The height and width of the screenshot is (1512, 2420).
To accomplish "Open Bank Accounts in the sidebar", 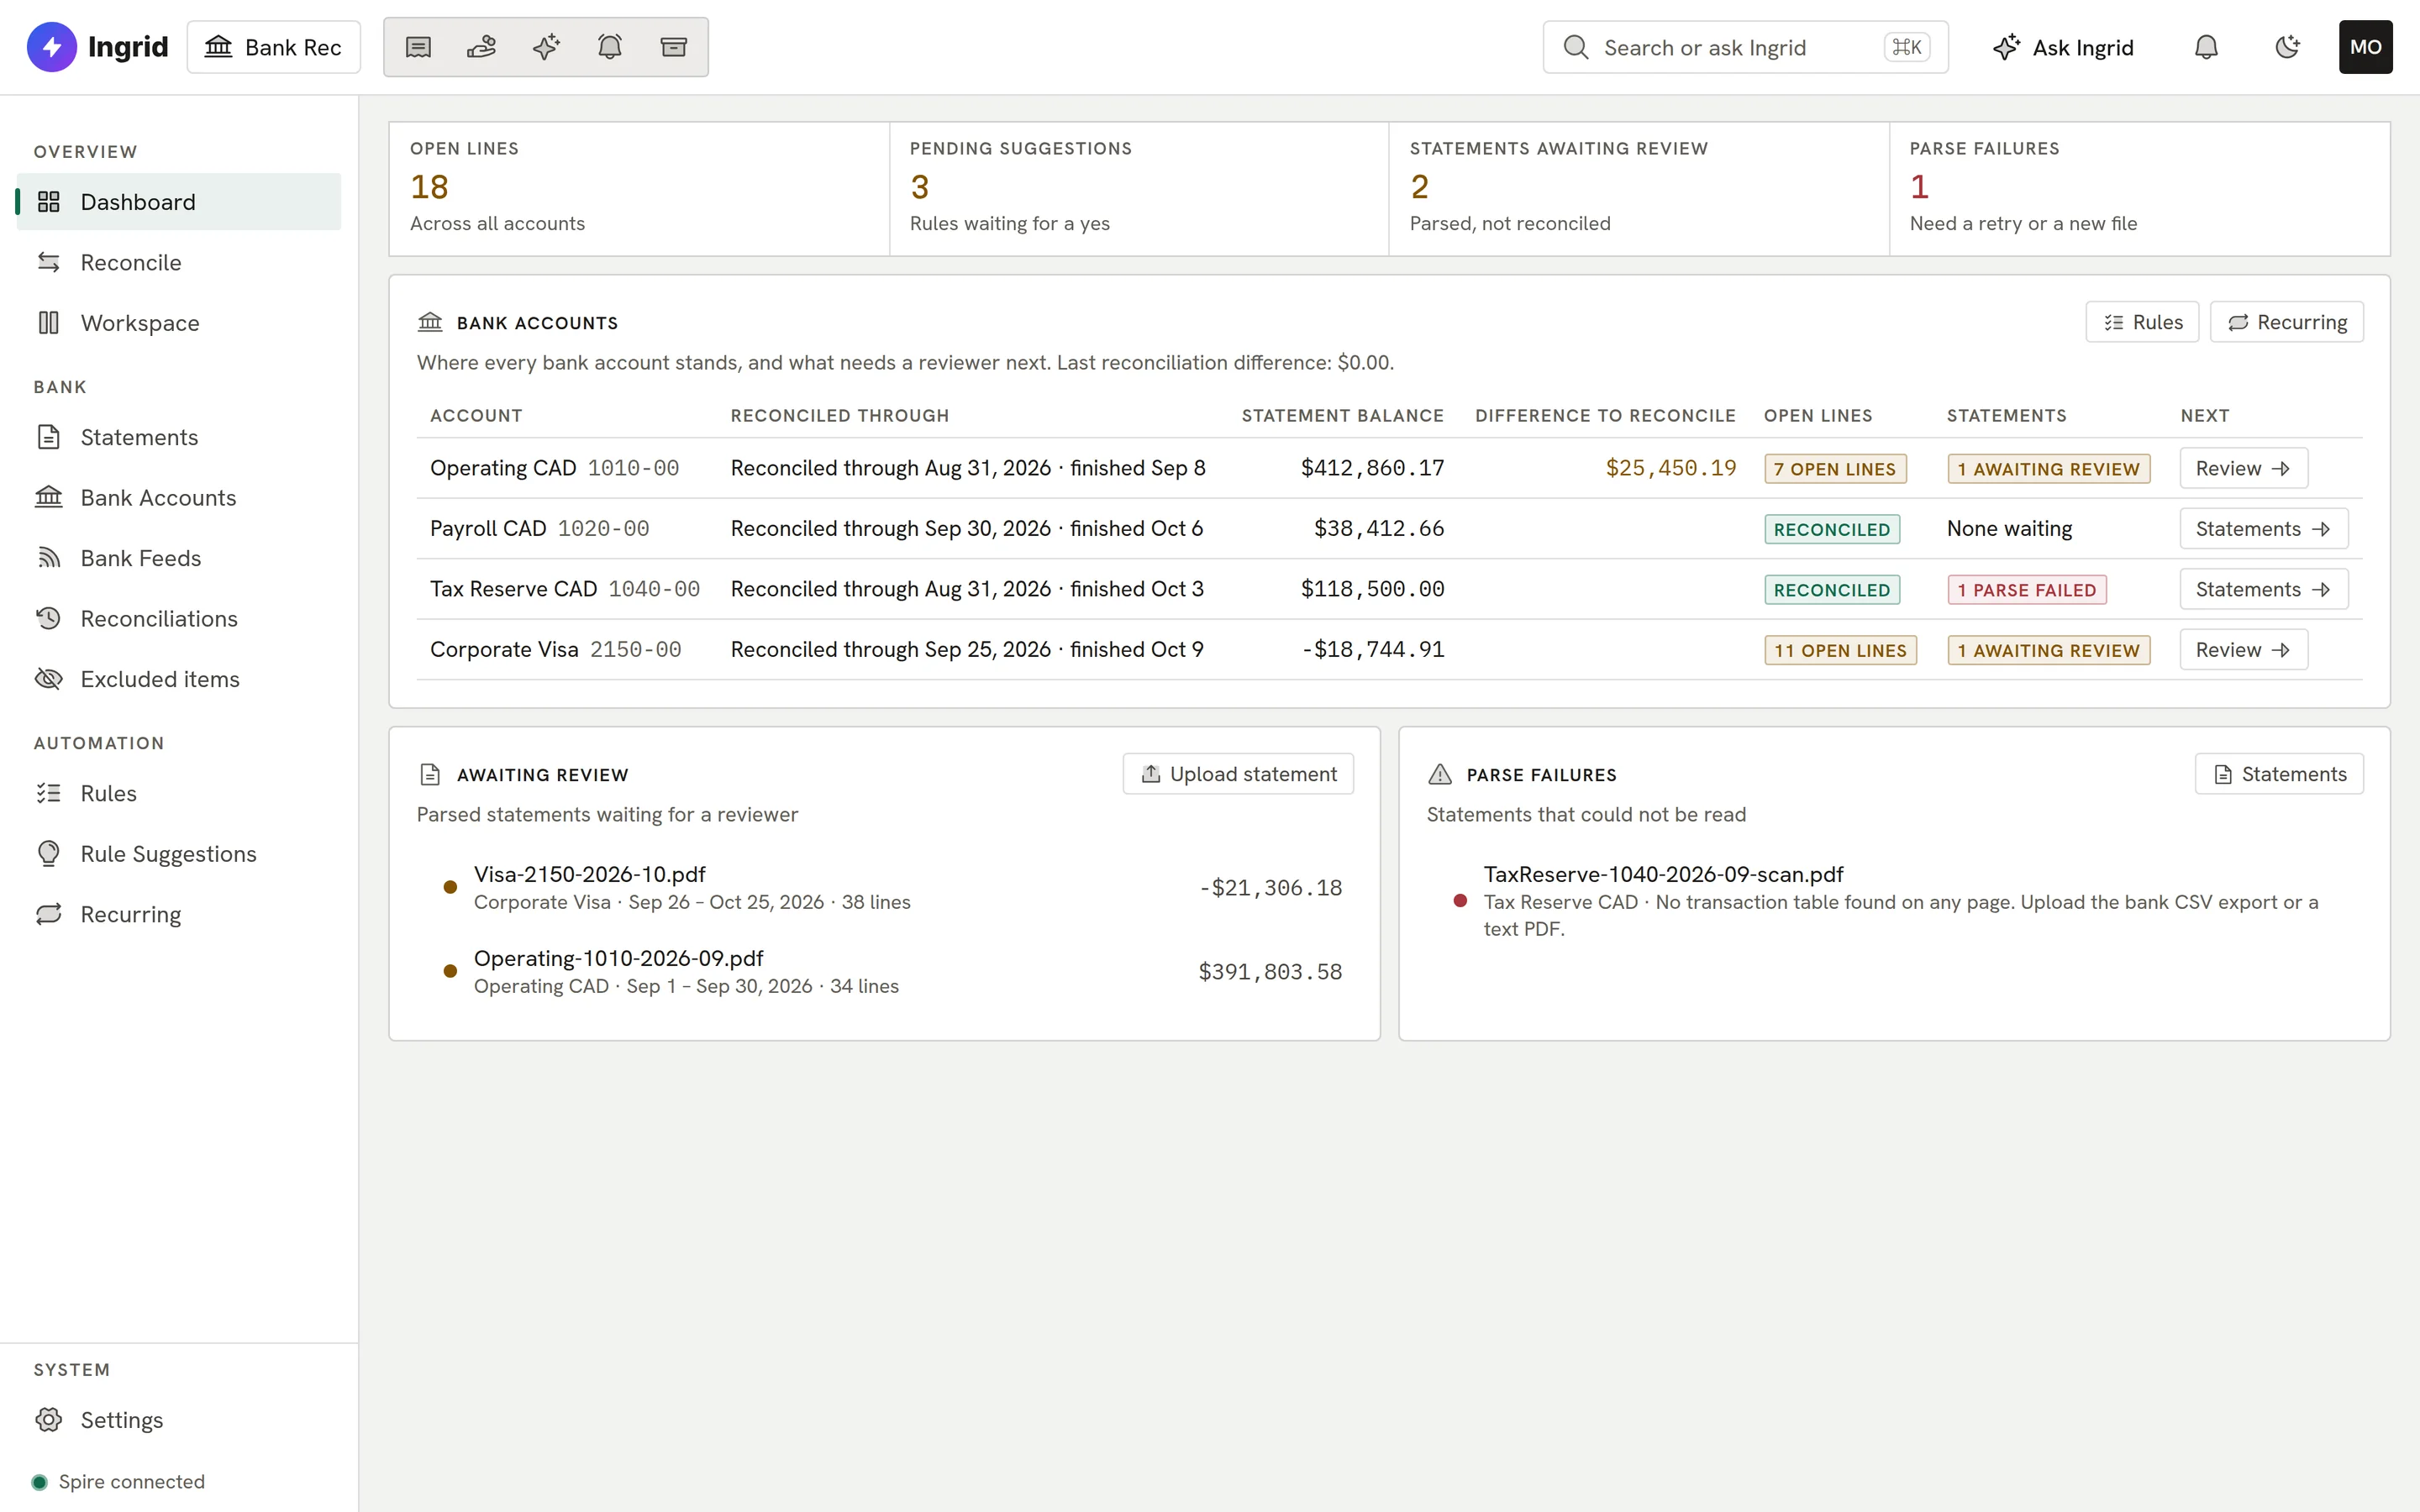I will (x=179, y=497).
